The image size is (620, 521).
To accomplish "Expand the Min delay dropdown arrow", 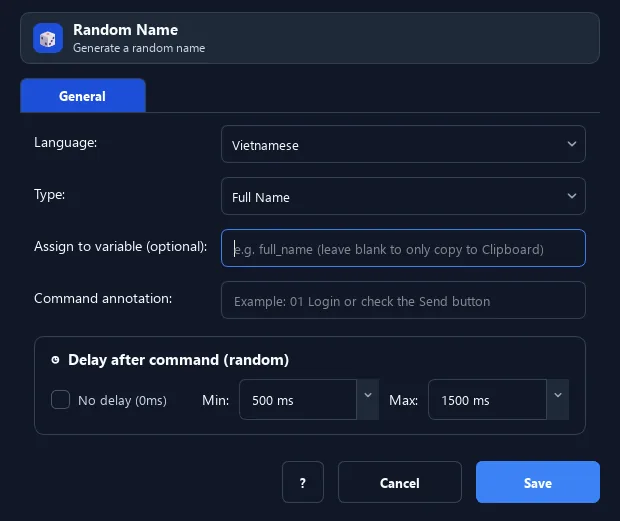I will pyautogui.click(x=368, y=400).
